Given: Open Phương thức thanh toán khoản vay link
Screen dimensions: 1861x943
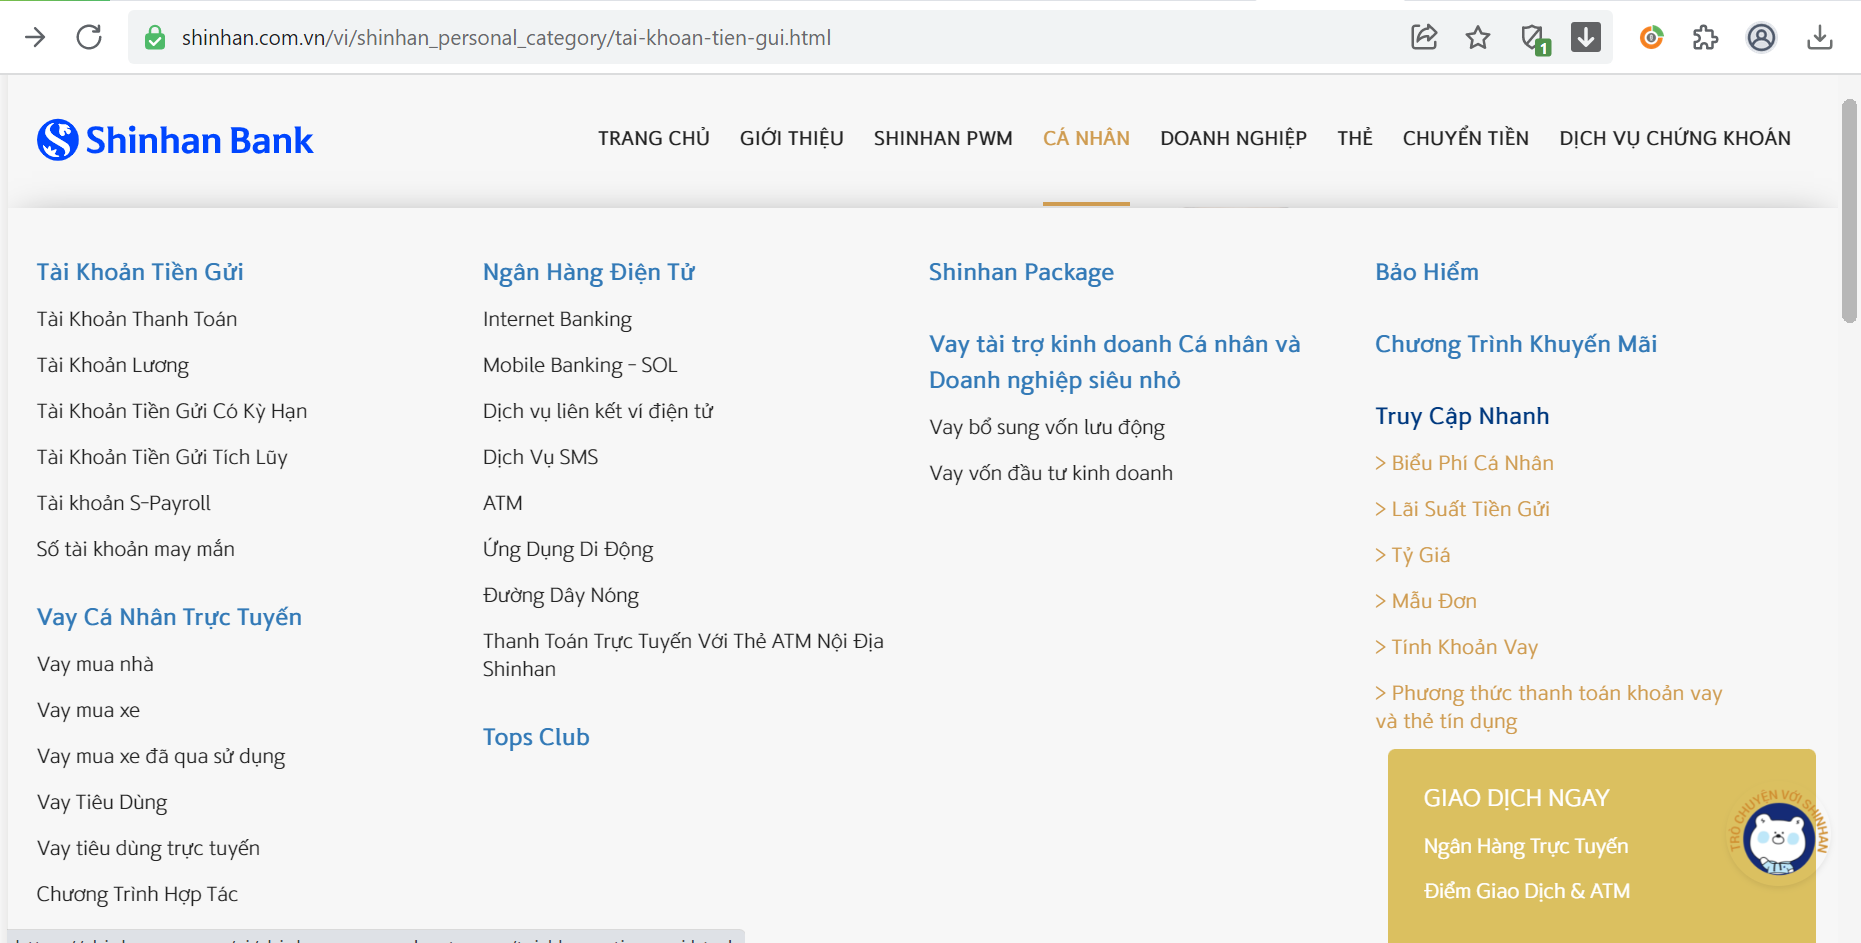Looking at the screenshot, I should click(x=1549, y=707).
